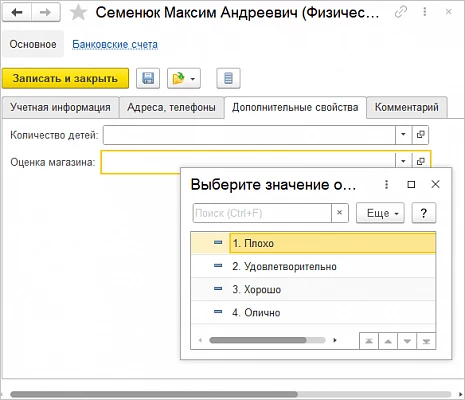Move up one item in list
The height and width of the screenshot is (400, 465).
tap(388, 341)
